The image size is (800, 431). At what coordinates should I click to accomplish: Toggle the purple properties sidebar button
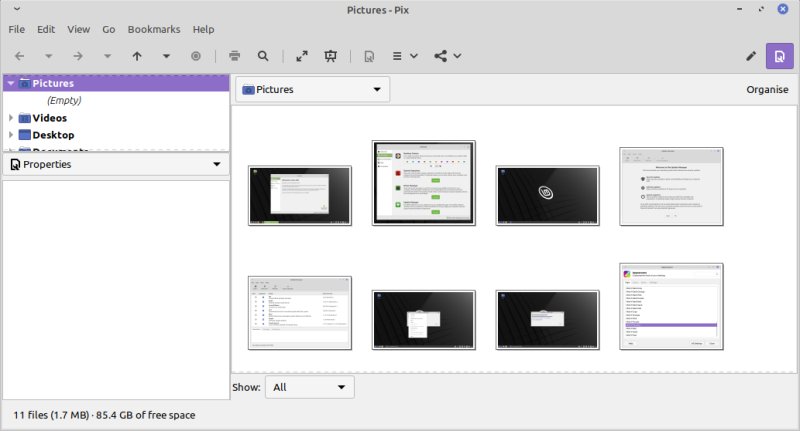pos(779,56)
